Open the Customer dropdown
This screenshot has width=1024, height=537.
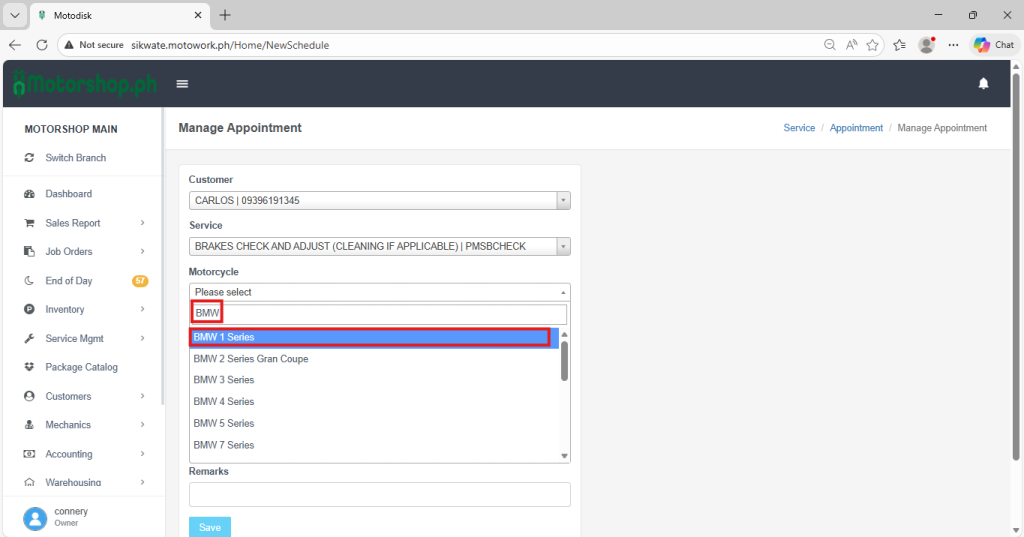click(379, 201)
